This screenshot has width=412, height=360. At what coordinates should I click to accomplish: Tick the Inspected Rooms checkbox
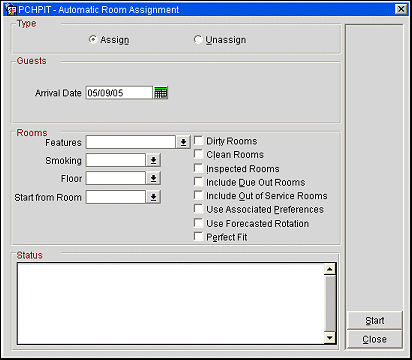(198, 168)
